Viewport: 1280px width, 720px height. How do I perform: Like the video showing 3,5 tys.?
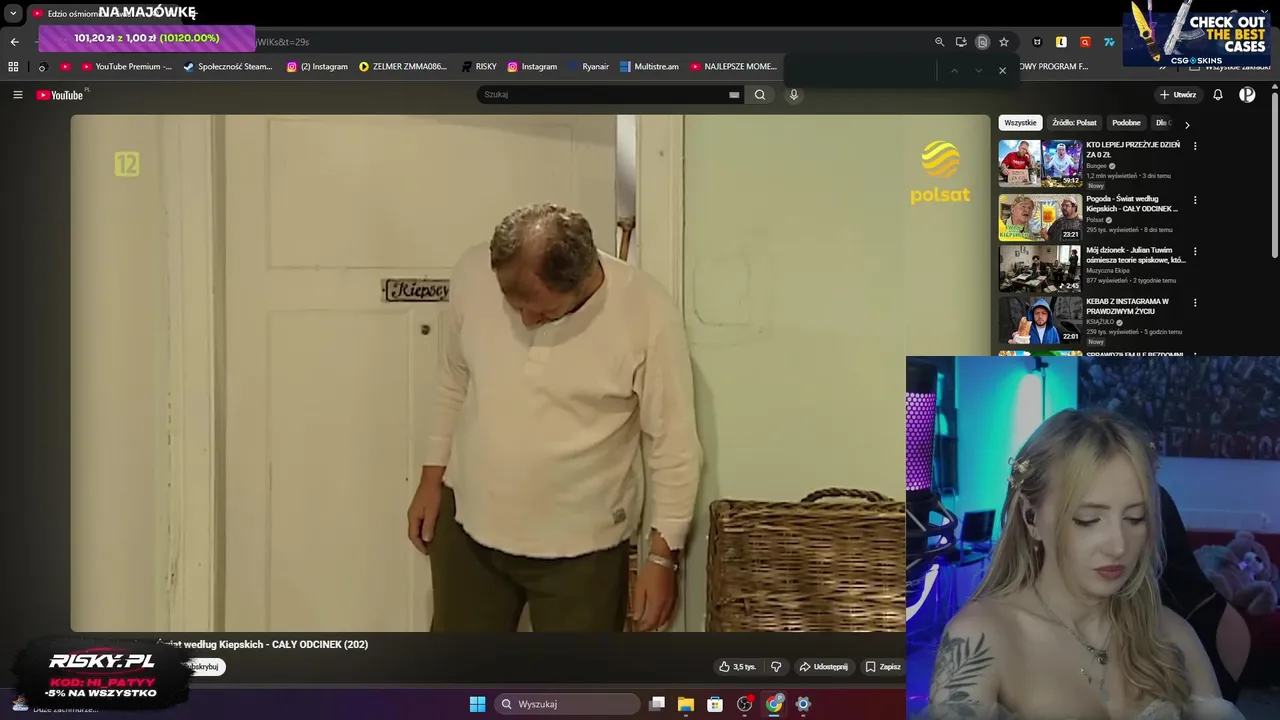[x=737, y=667]
